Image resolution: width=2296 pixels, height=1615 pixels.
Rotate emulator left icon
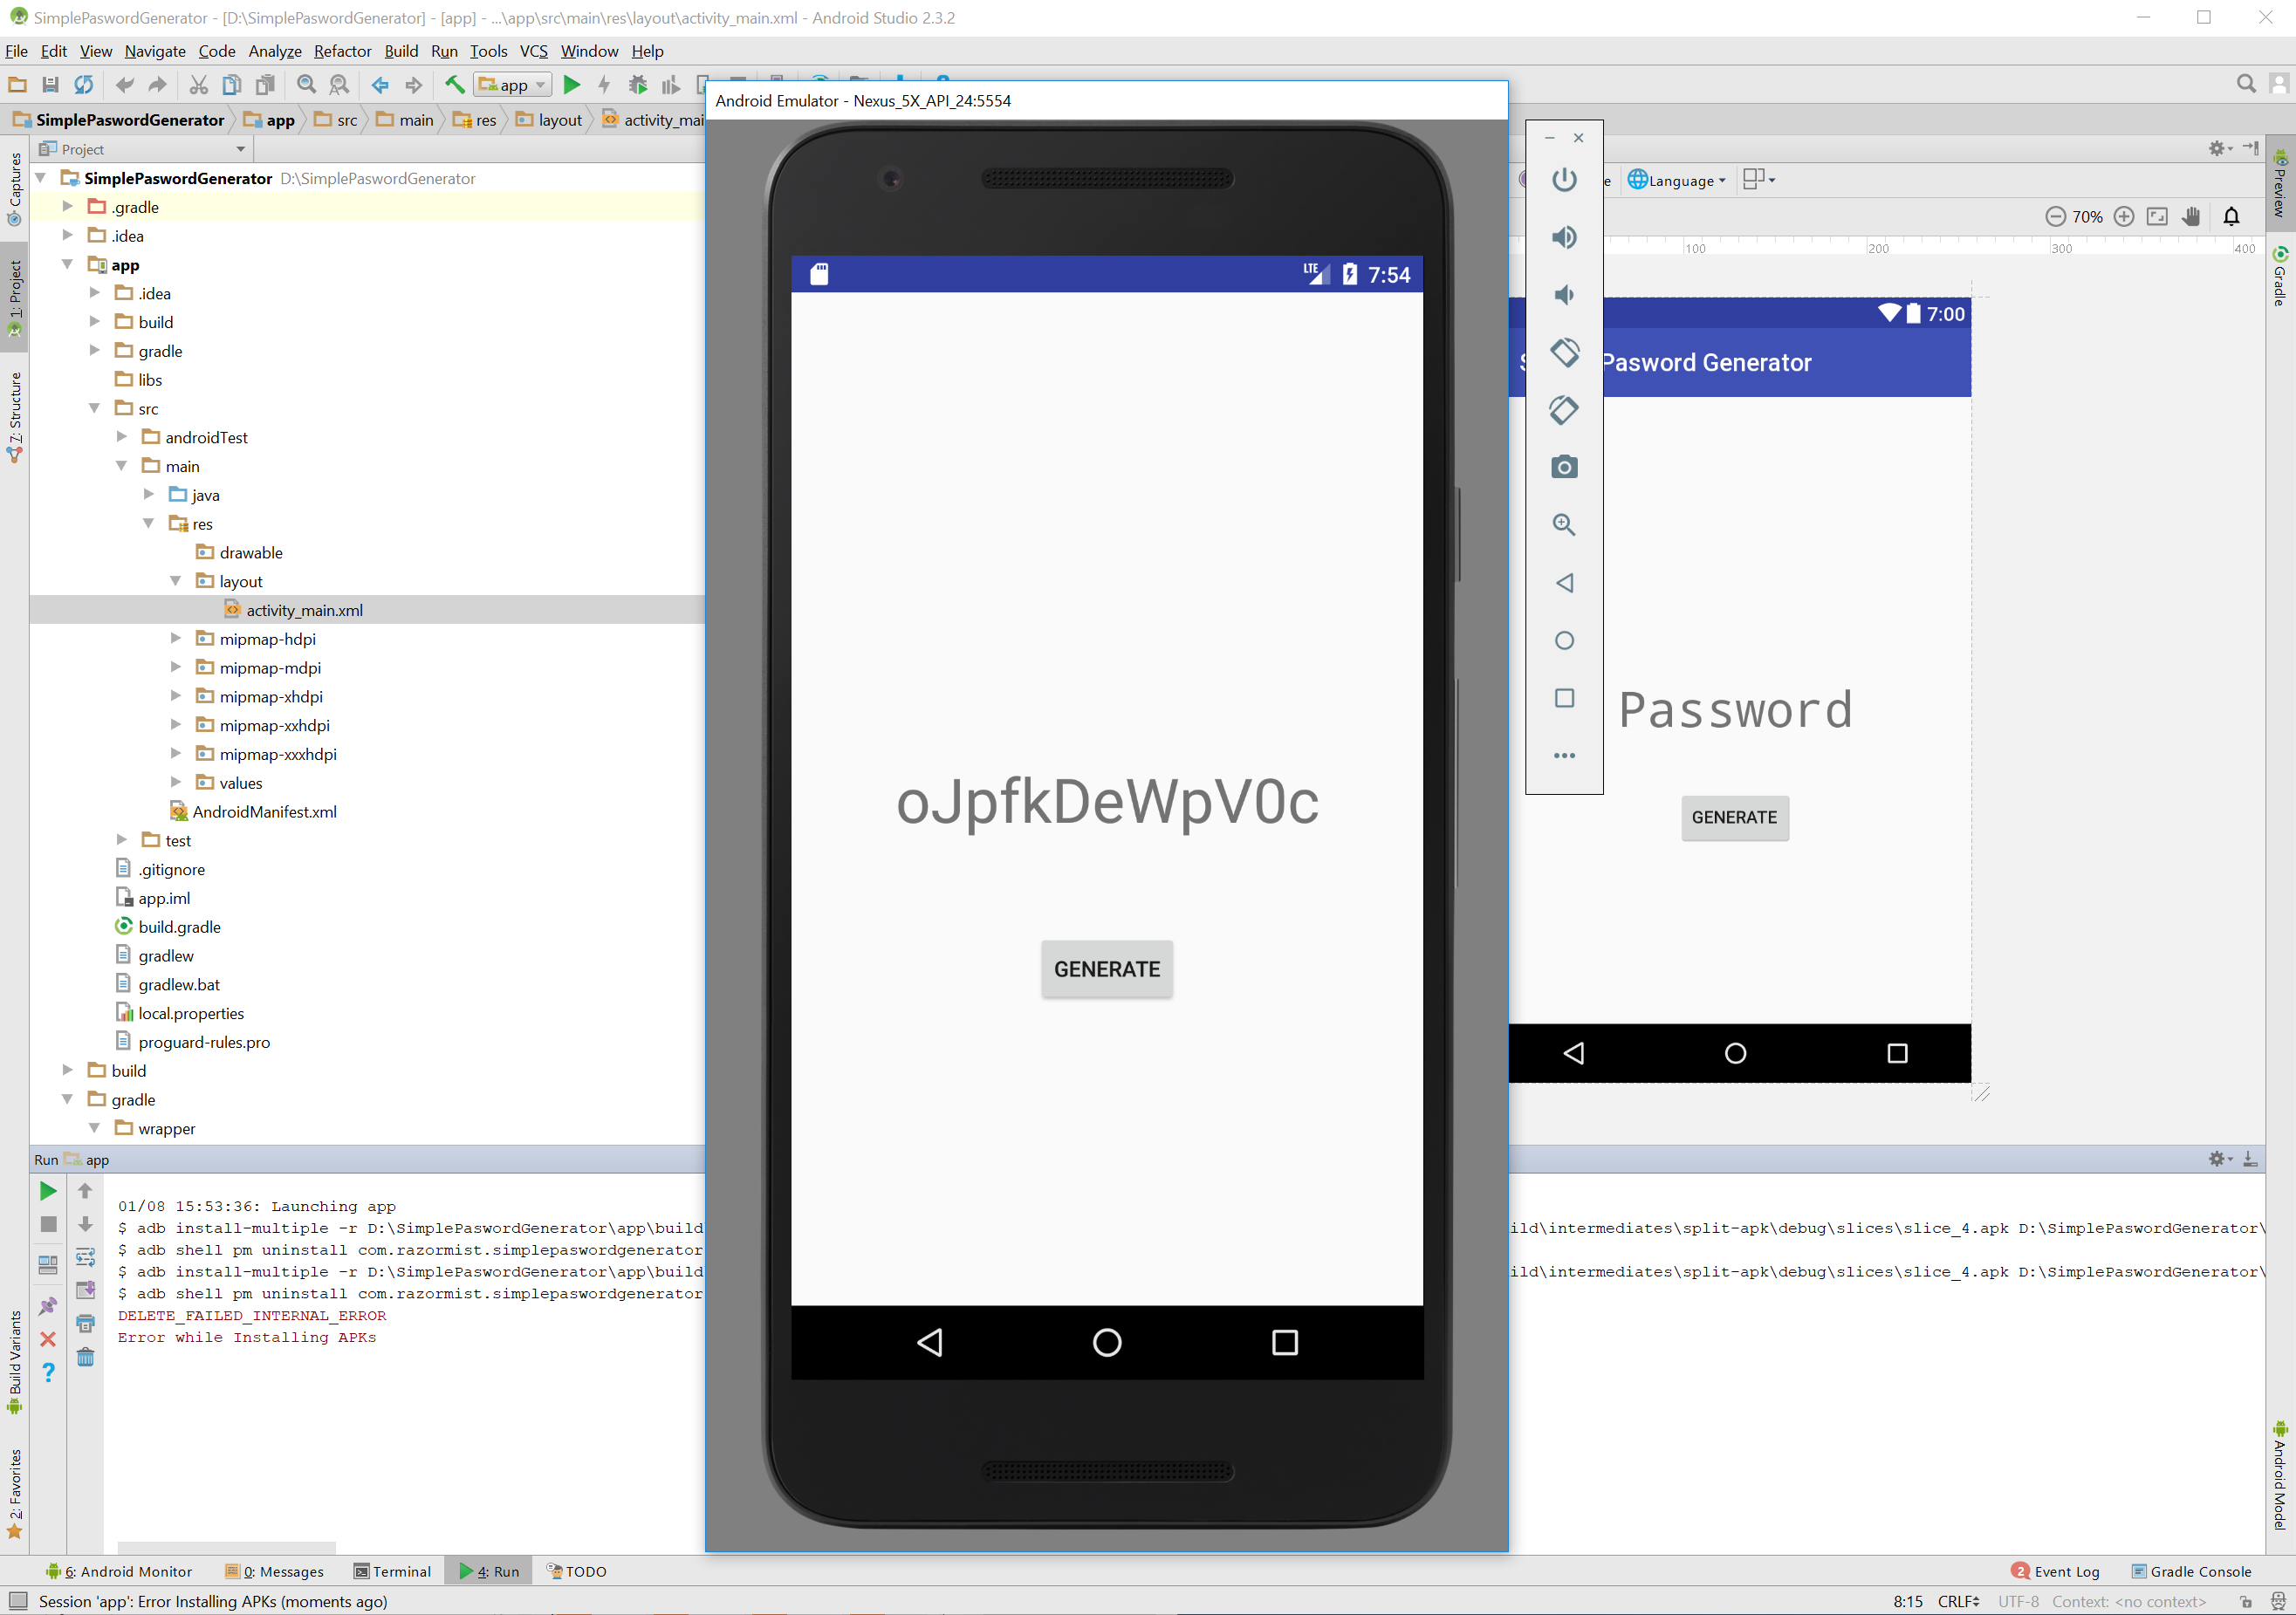tap(1564, 352)
